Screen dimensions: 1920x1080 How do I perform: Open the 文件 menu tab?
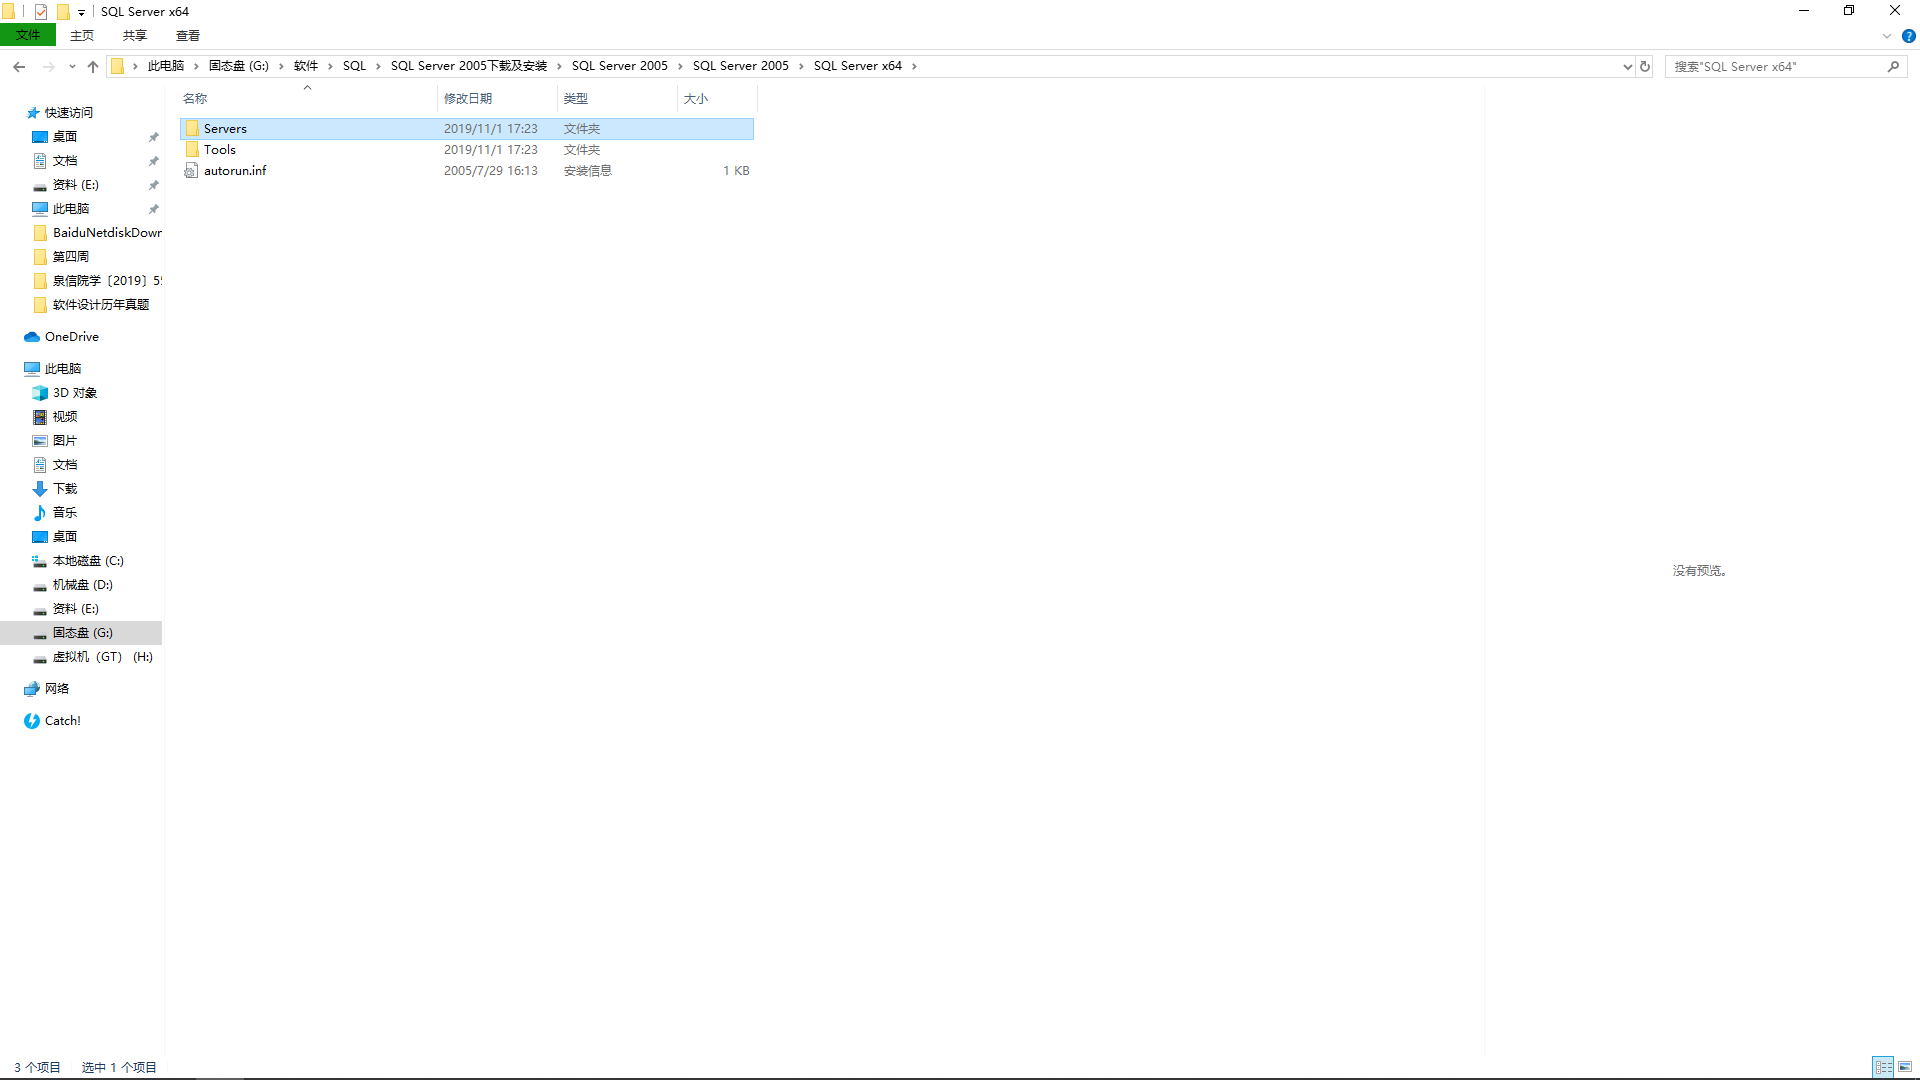(28, 35)
